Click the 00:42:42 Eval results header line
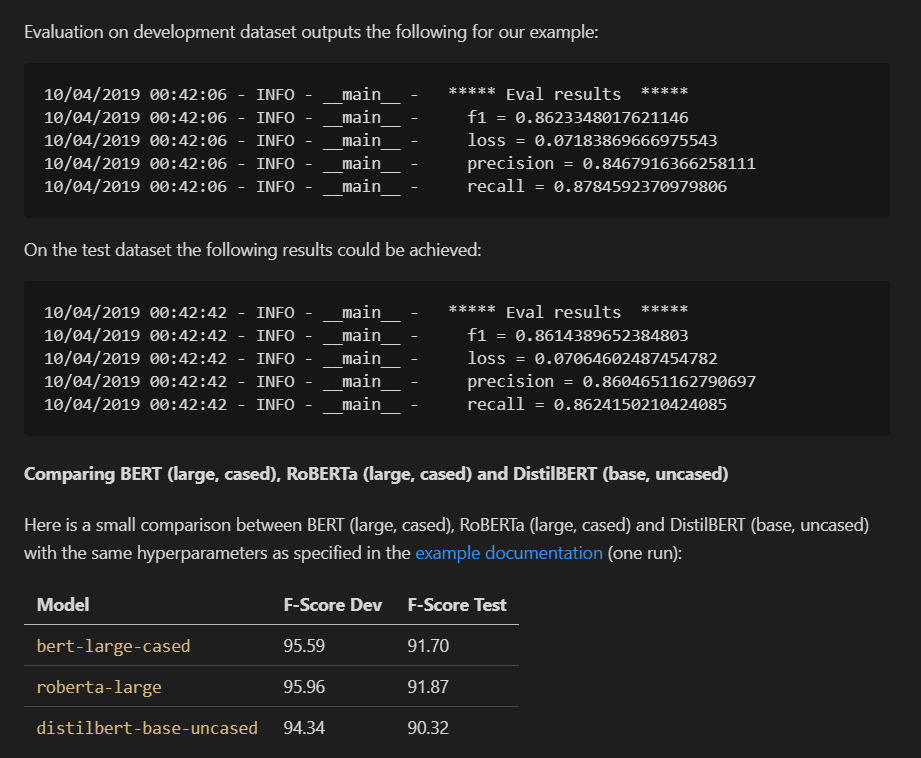 coord(366,312)
